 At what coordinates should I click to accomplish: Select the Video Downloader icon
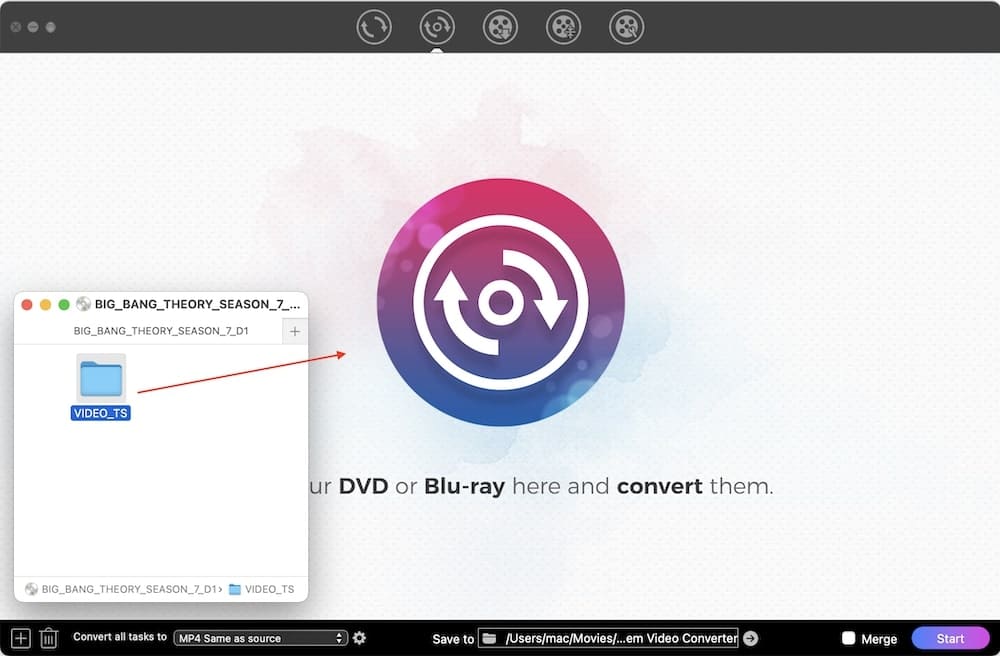tap(500, 27)
